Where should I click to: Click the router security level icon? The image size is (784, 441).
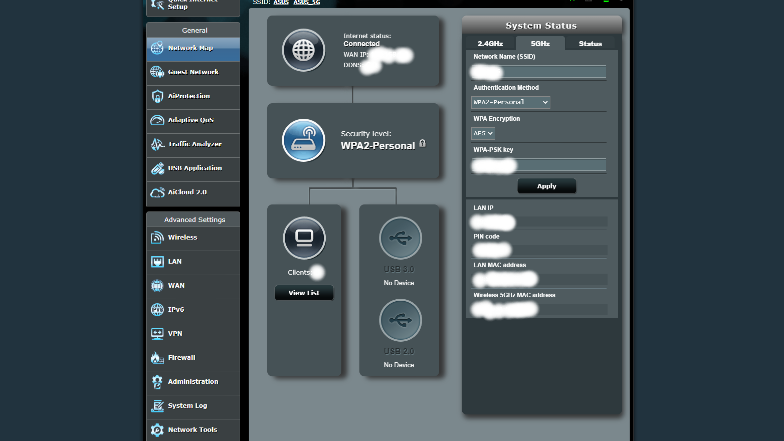click(x=304, y=140)
